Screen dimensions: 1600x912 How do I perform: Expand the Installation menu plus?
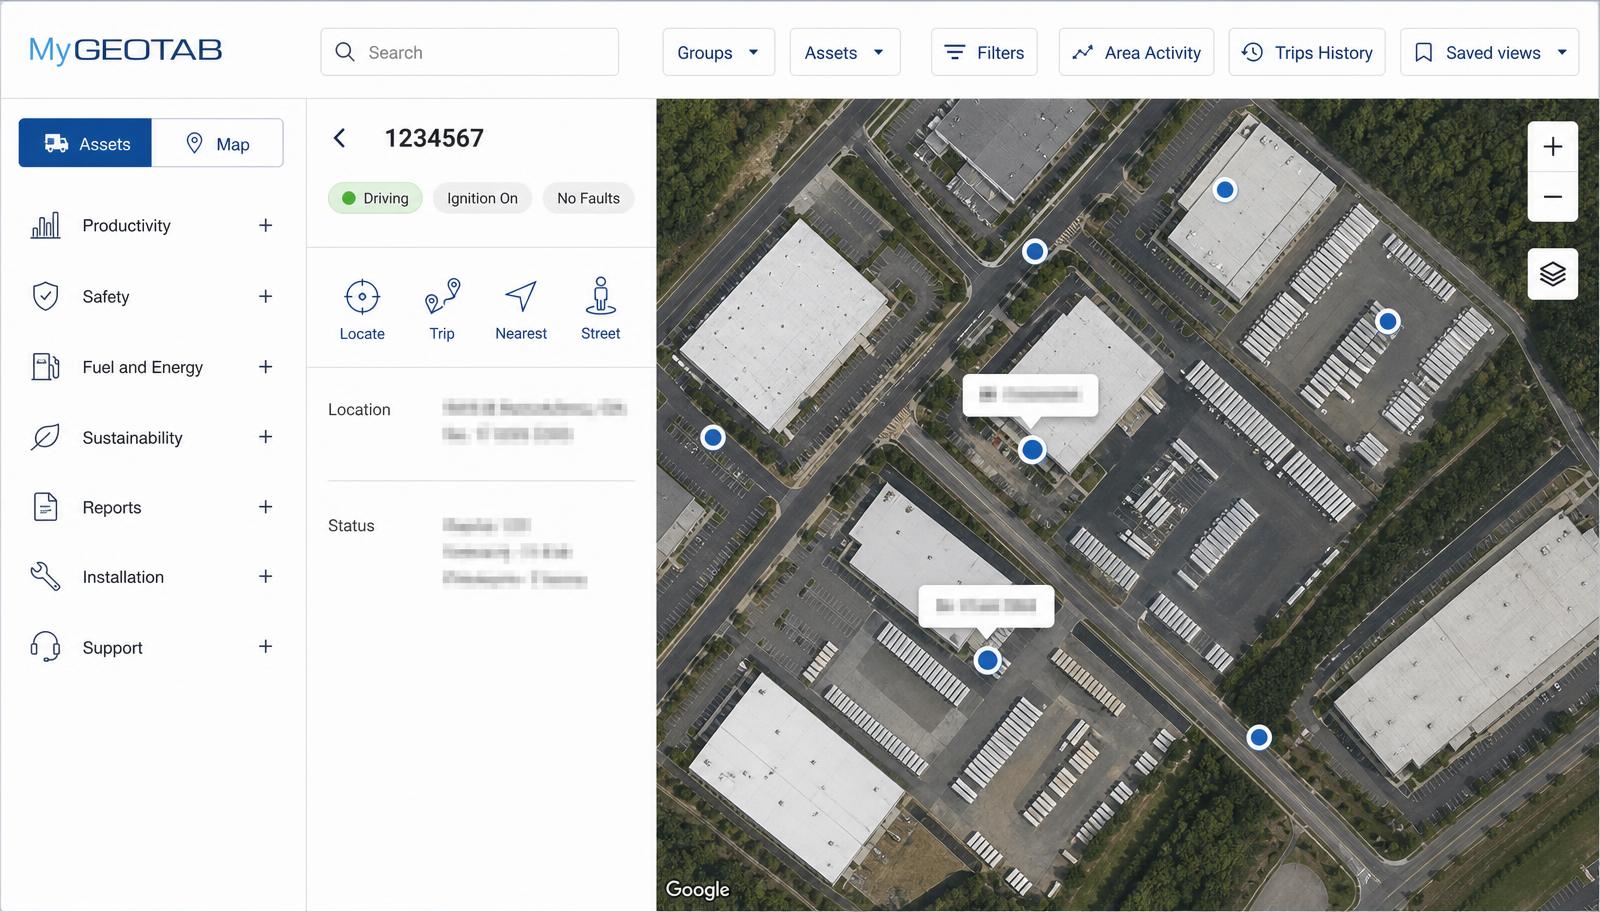pyautogui.click(x=265, y=577)
